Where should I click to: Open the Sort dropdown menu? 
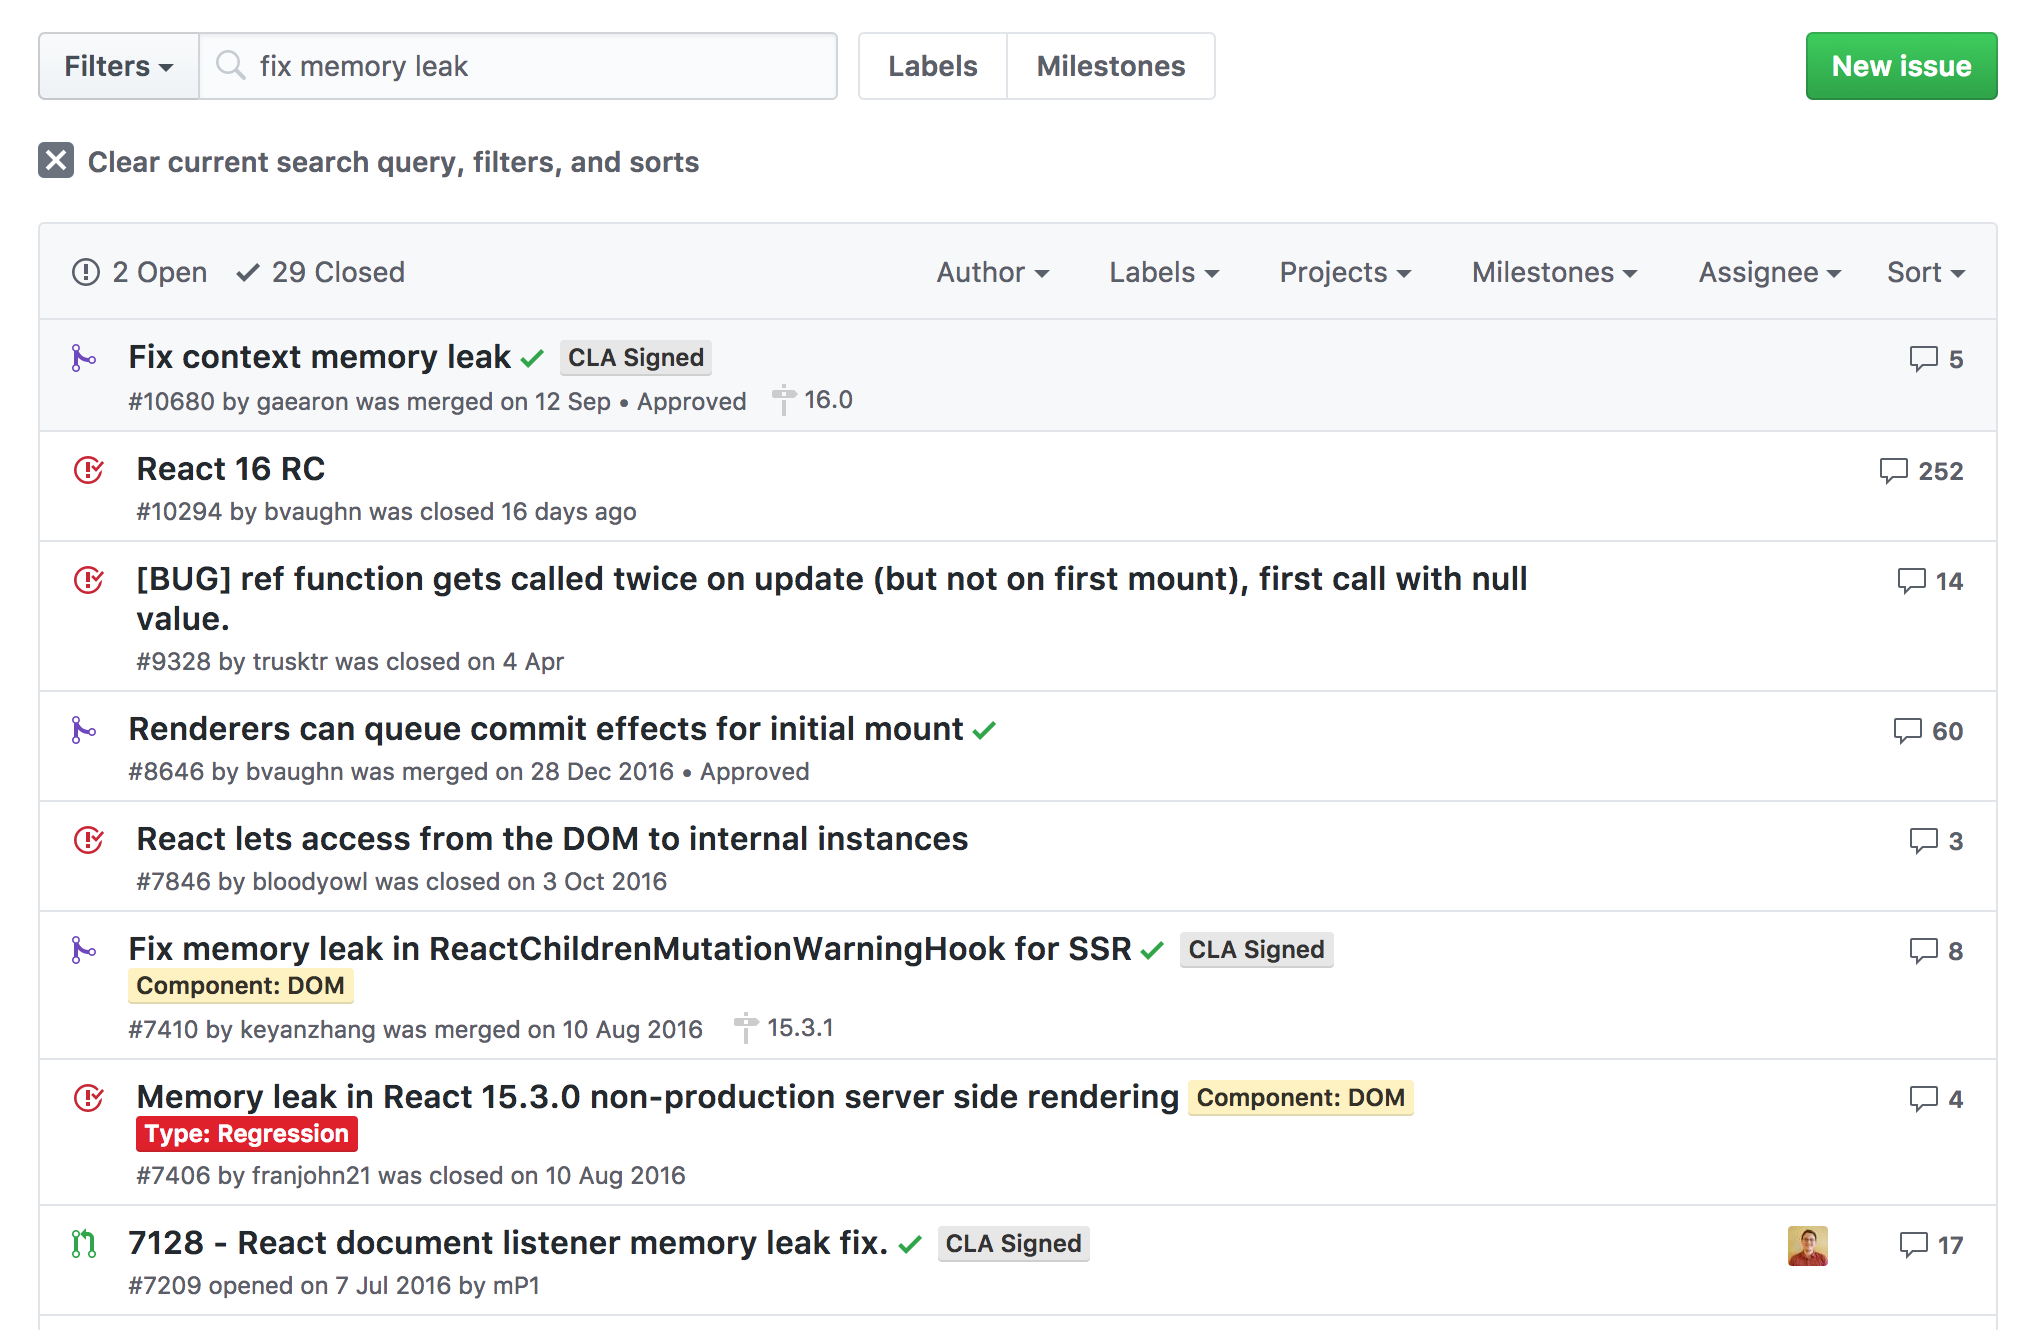1925,272
